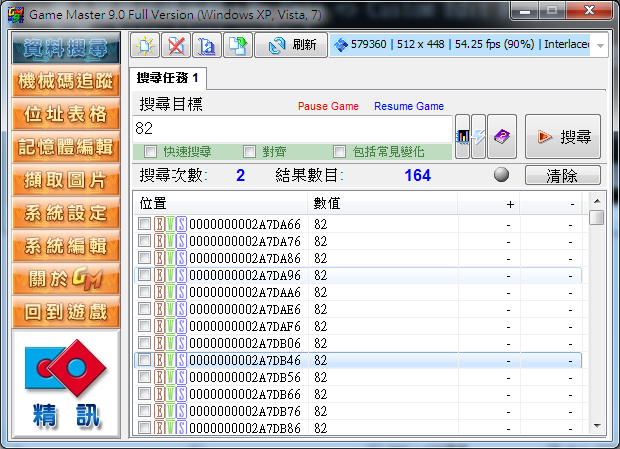
Task: Click the third toolbar document search icon
Action: point(207,45)
